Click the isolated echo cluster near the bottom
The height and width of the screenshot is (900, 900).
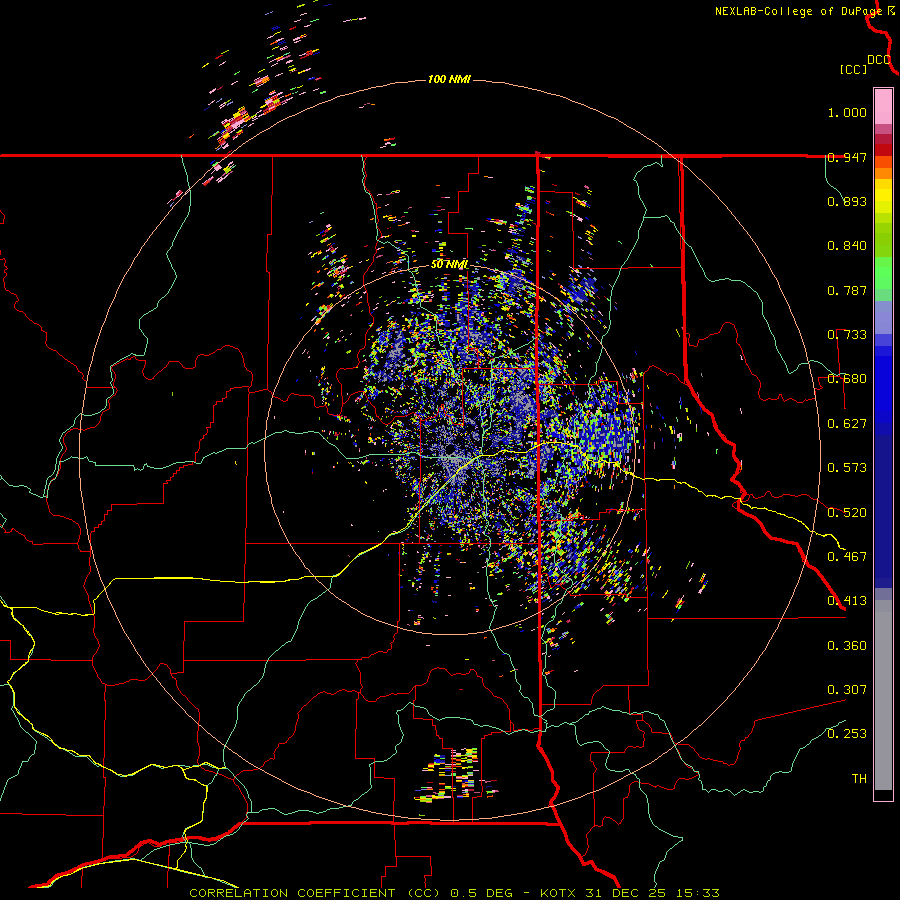(455, 774)
